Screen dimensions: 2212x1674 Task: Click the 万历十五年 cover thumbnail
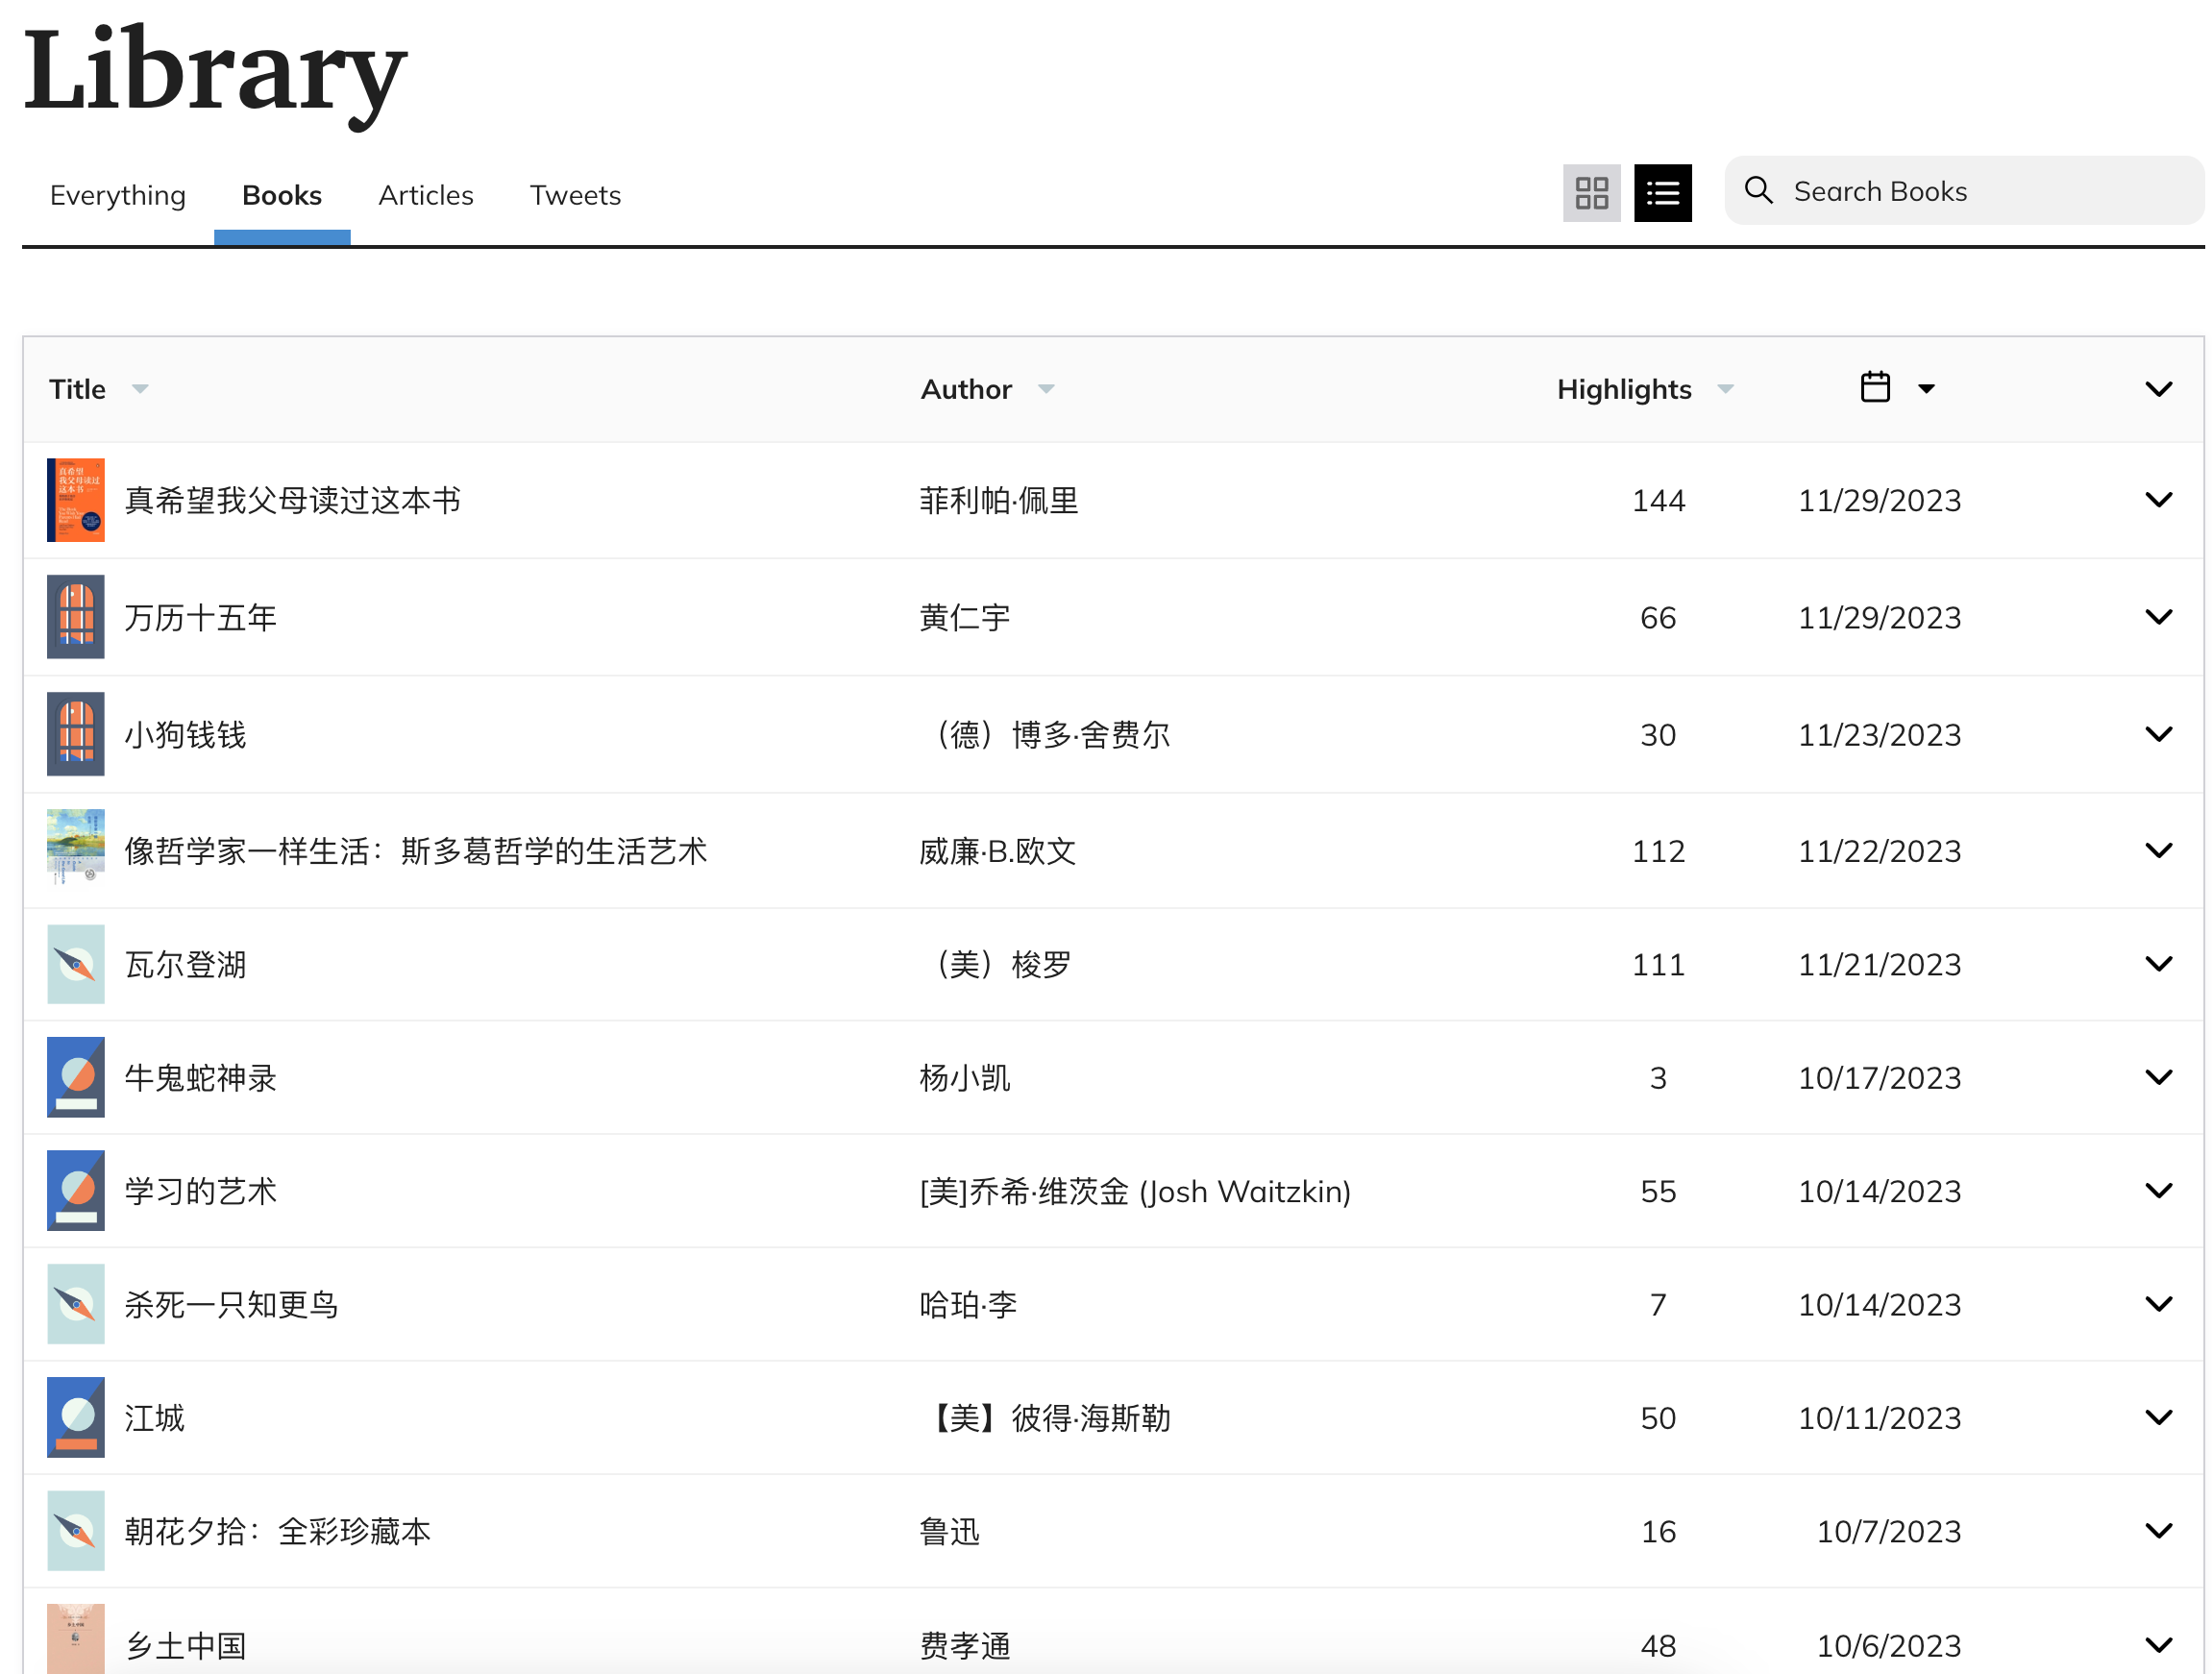76,617
